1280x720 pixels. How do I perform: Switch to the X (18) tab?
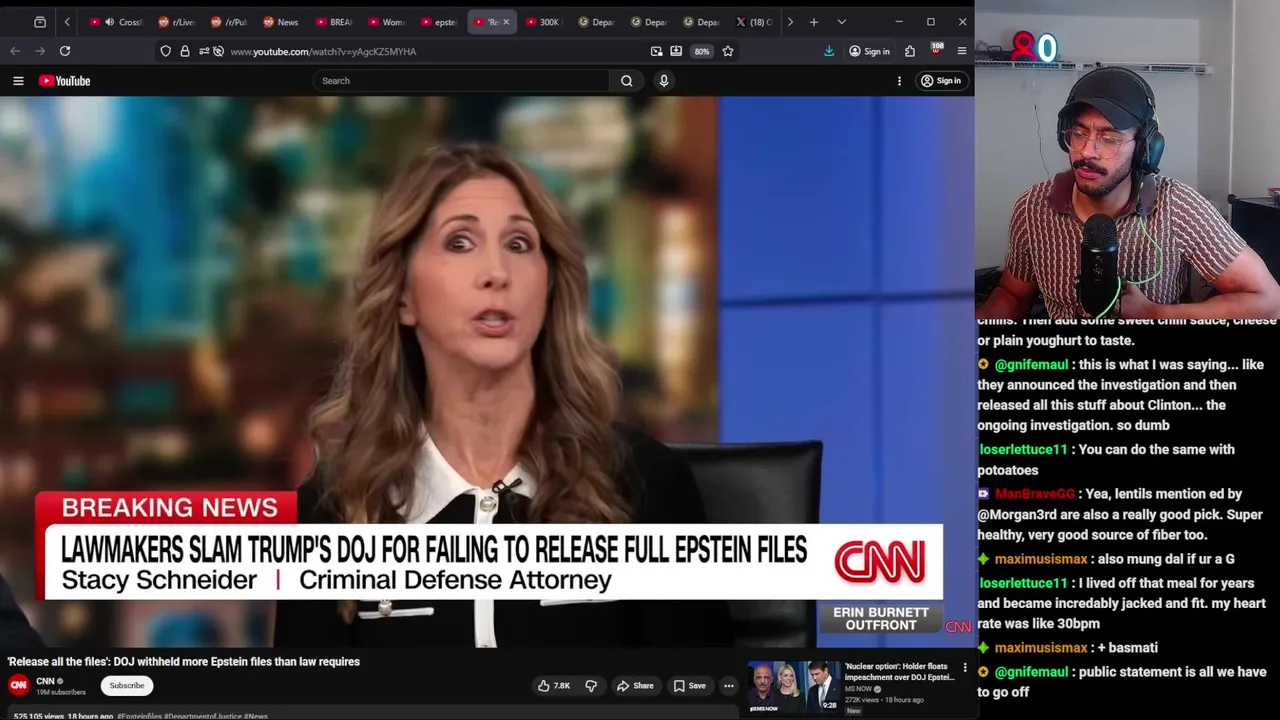754,22
